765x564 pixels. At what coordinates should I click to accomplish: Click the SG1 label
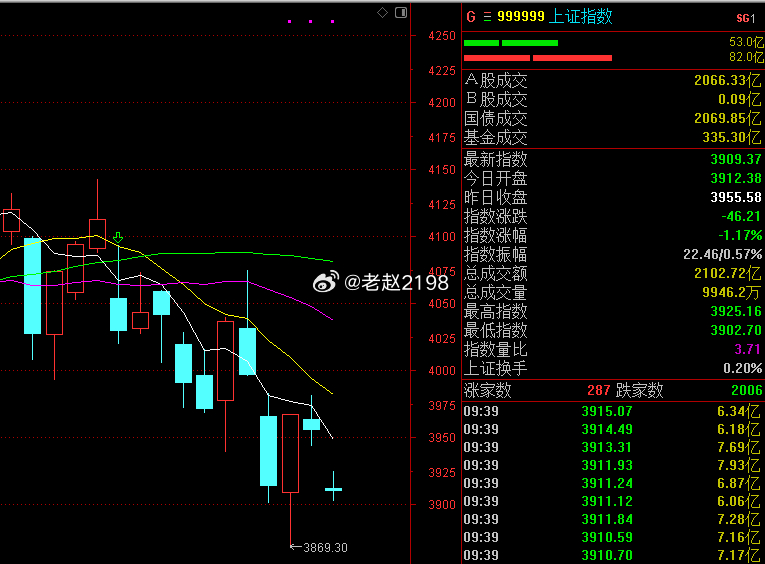[745, 19]
